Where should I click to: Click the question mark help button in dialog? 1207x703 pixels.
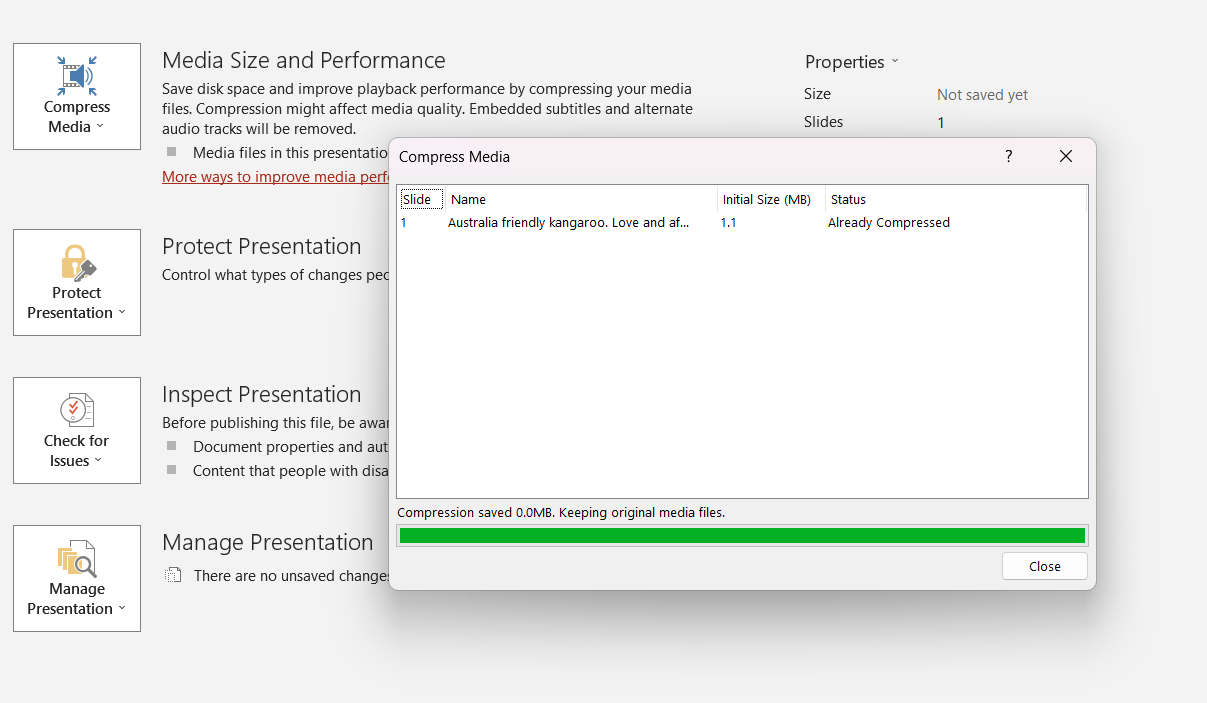coord(1009,156)
